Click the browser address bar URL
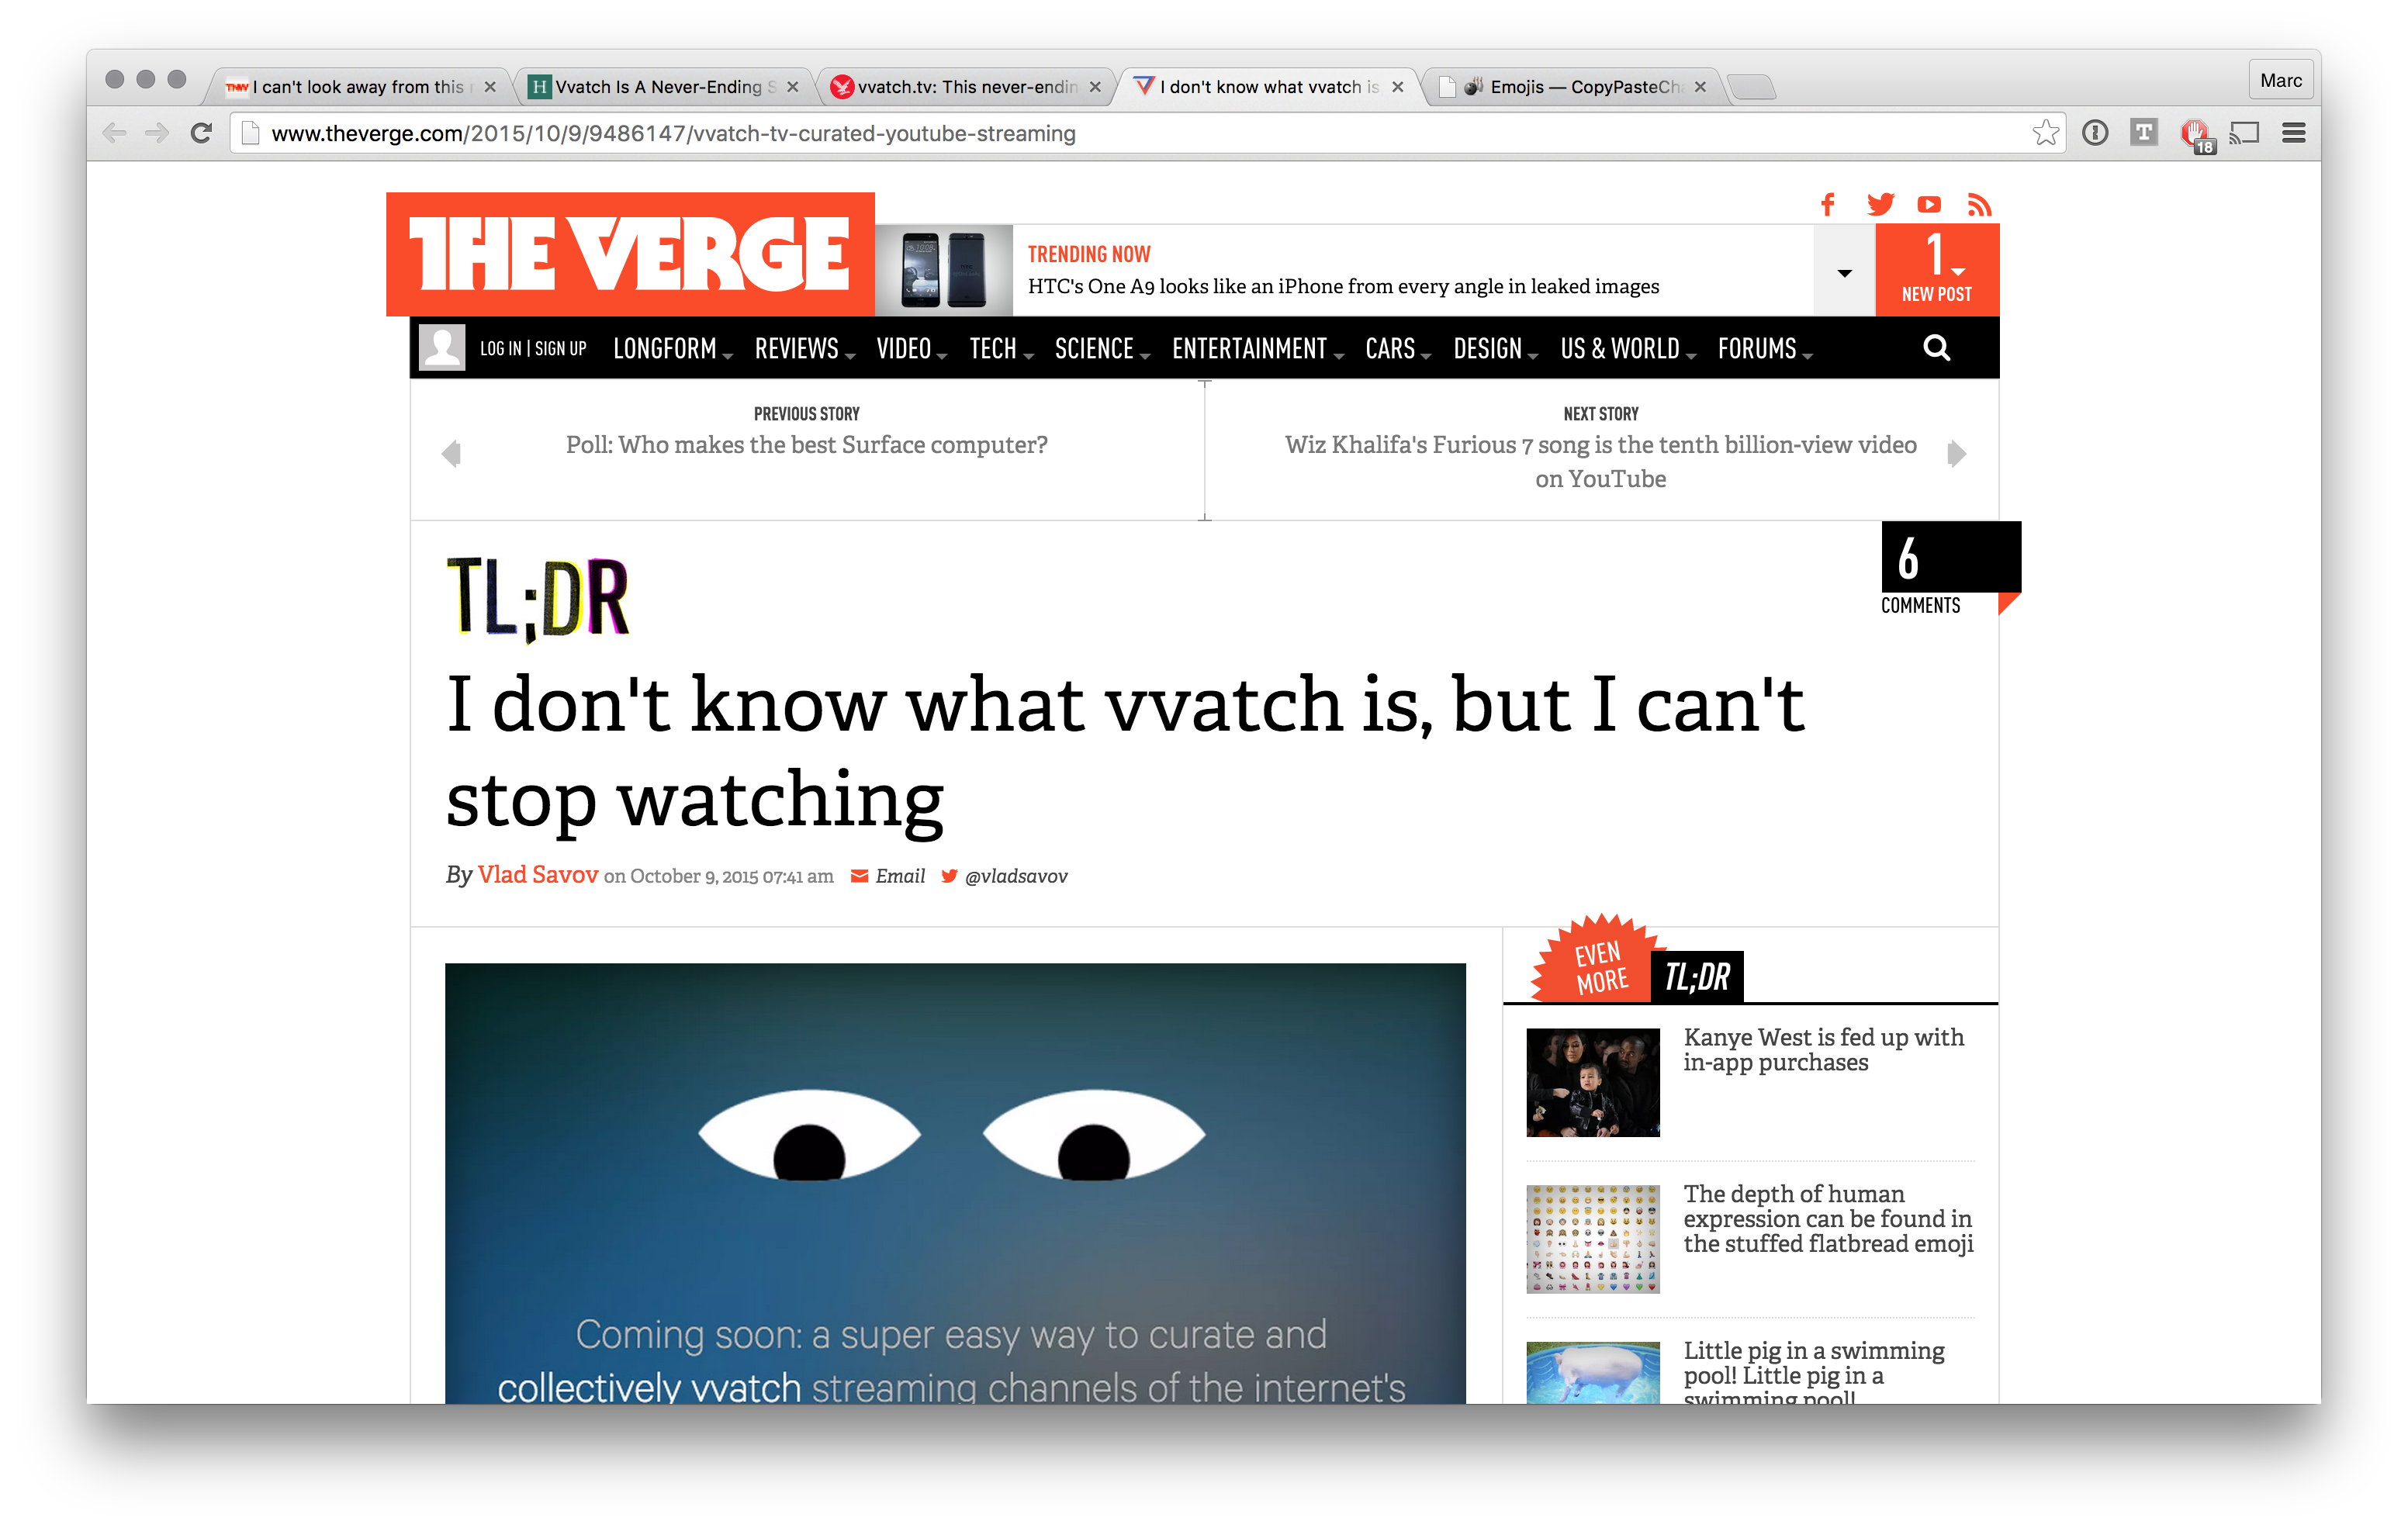Screen dimensions: 2408x1528 point(673,133)
